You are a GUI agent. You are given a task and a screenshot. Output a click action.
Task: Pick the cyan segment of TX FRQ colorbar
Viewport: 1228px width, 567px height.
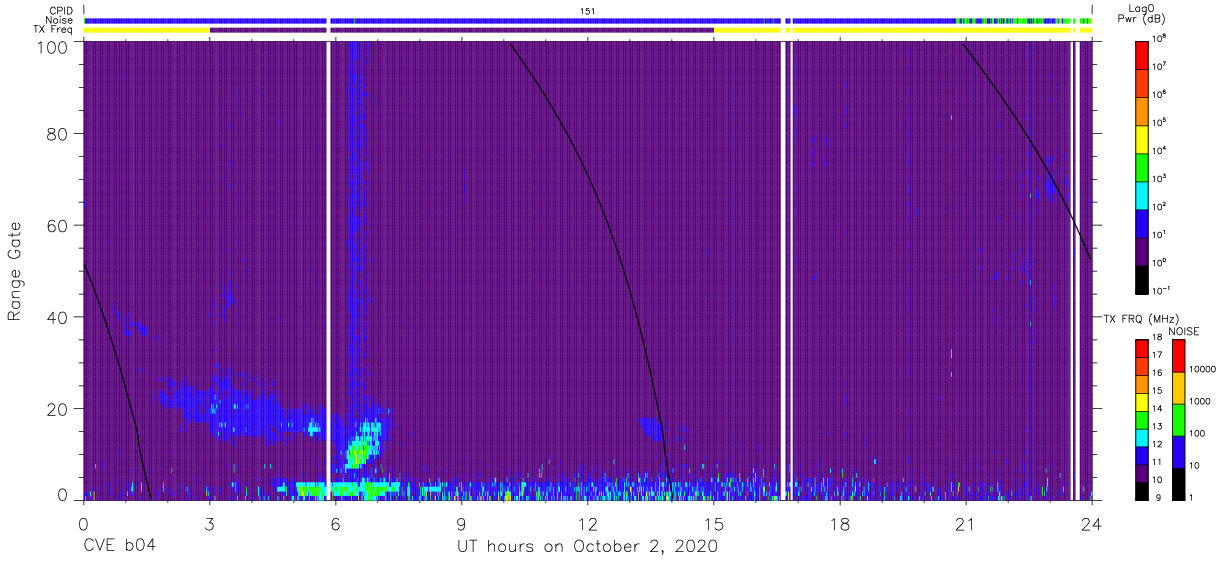pyautogui.click(x=1143, y=437)
